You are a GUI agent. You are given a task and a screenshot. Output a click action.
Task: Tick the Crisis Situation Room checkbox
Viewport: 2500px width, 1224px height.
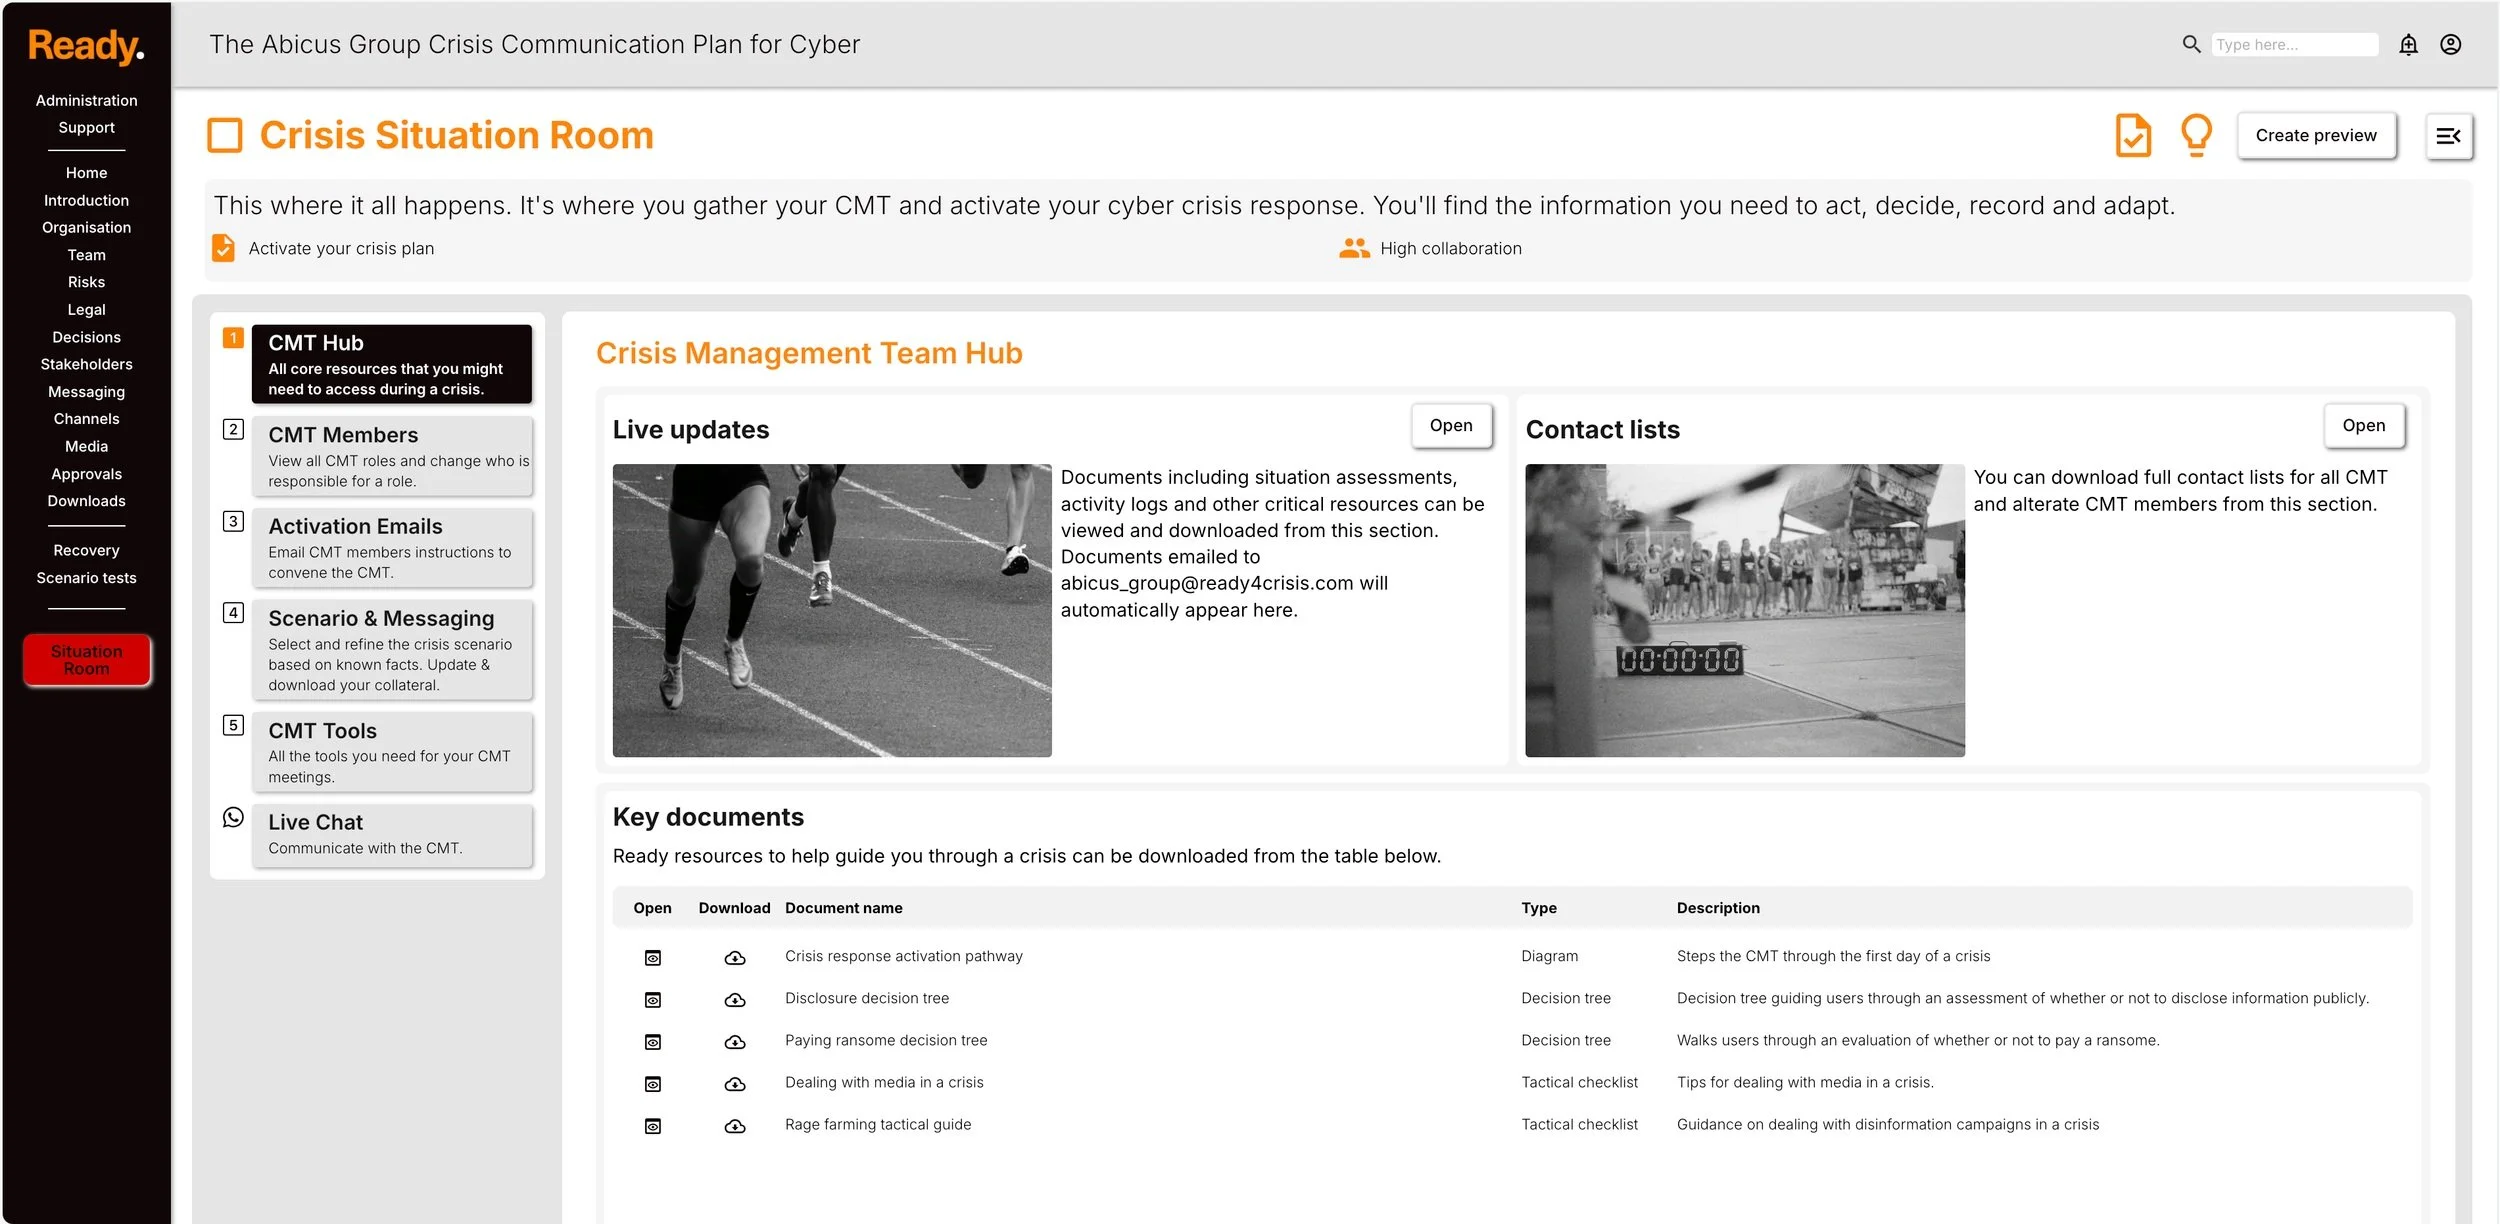point(225,136)
